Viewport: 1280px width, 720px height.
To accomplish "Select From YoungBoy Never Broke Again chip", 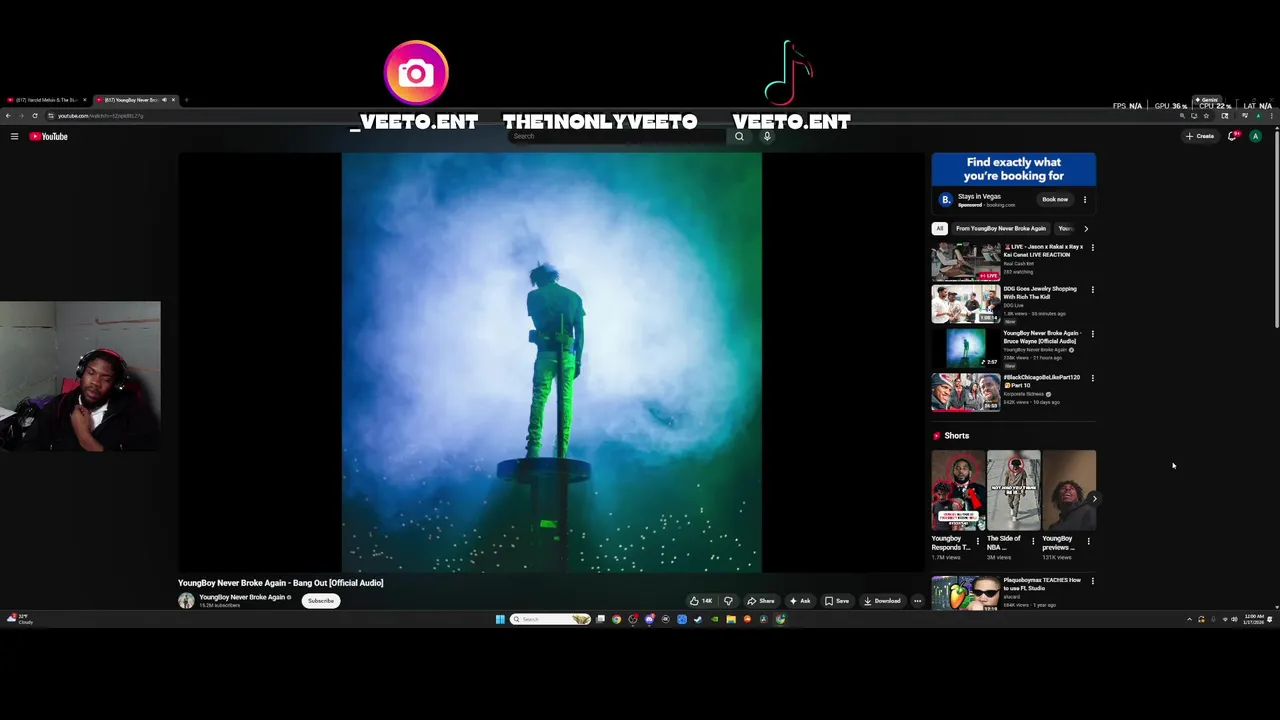I will (1000, 228).
